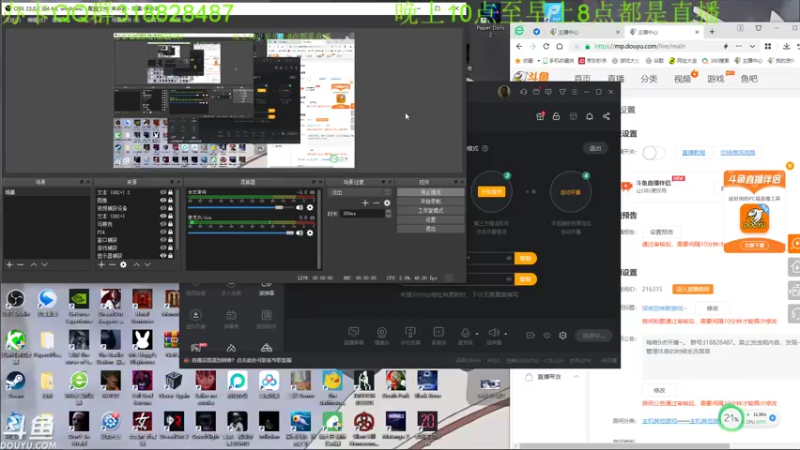Toggle lock of 马赛克 source
Screen dimensions: 800x450
[170, 224]
